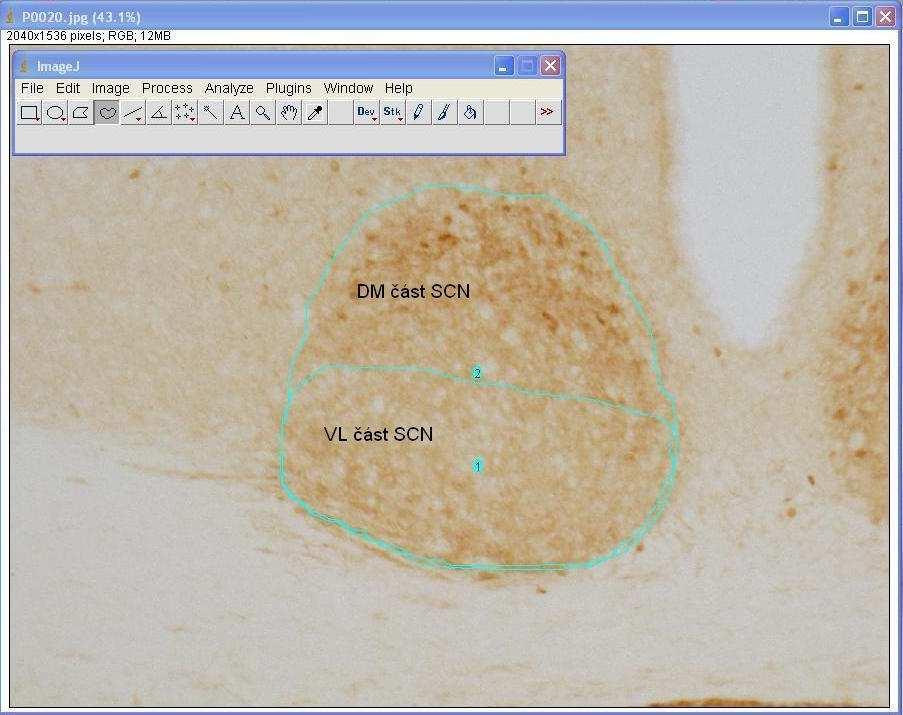Click the P0020.jpg image window title
The height and width of the screenshot is (715, 903).
pos(81,17)
